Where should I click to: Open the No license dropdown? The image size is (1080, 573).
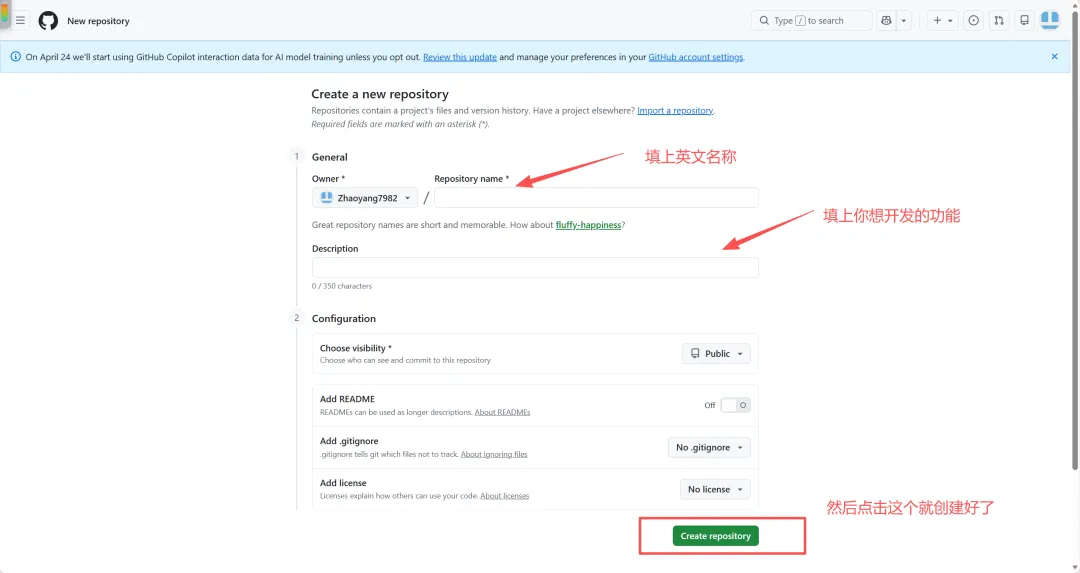click(715, 489)
